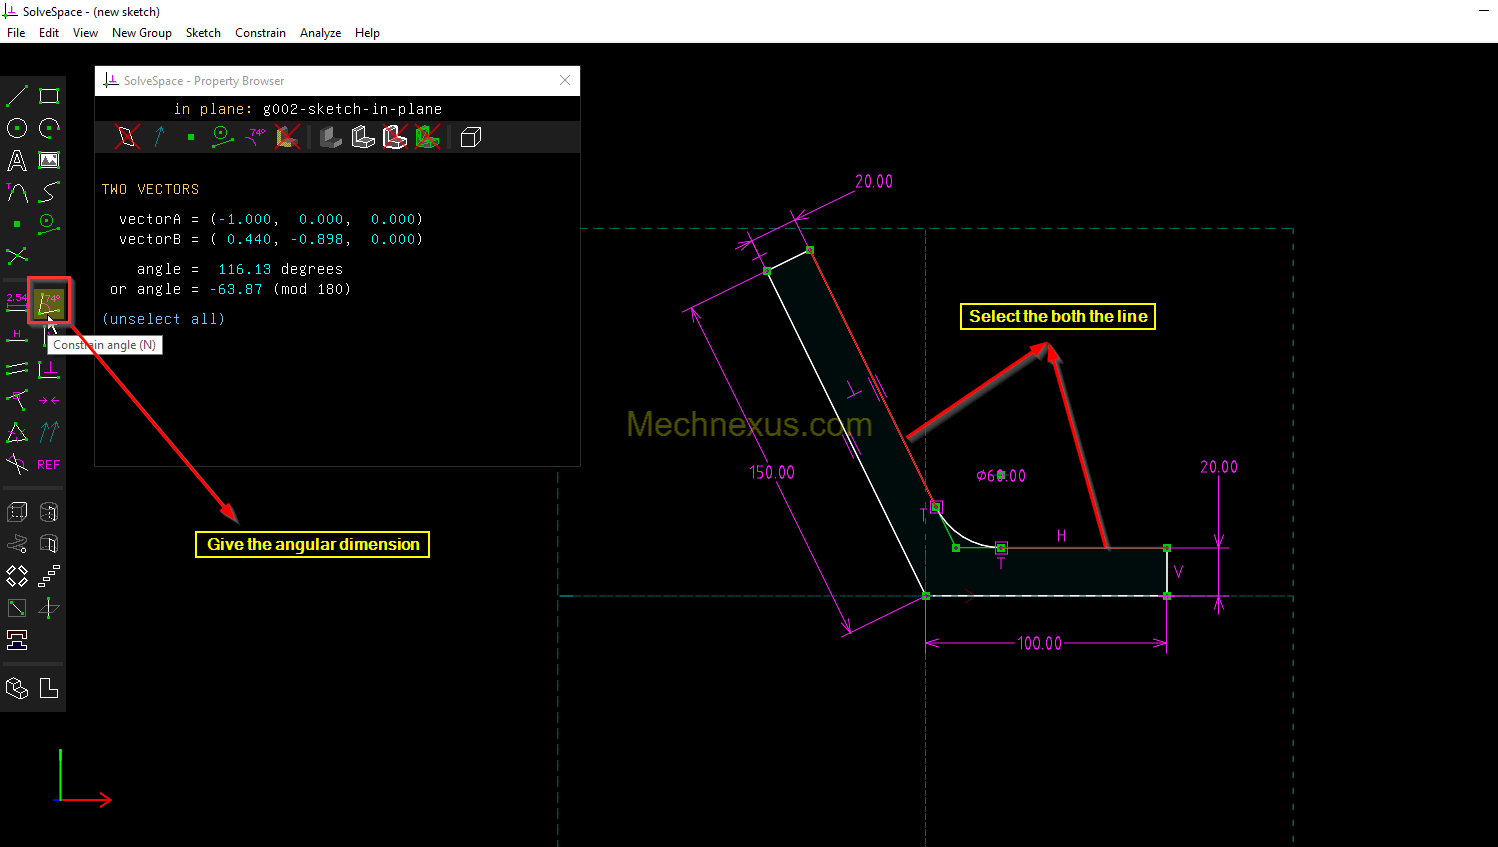This screenshot has width=1498, height=847.
Task: Open the New Group menu
Action: pyautogui.click(x=141, y=33)
